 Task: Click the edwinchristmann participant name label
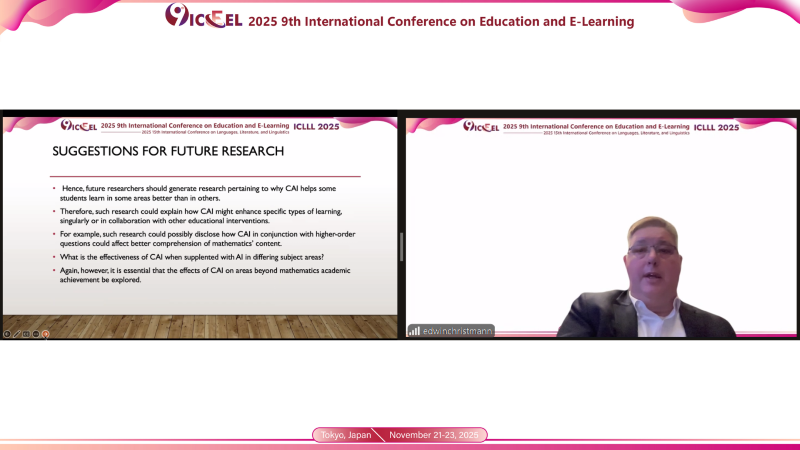tap(458, 330)
